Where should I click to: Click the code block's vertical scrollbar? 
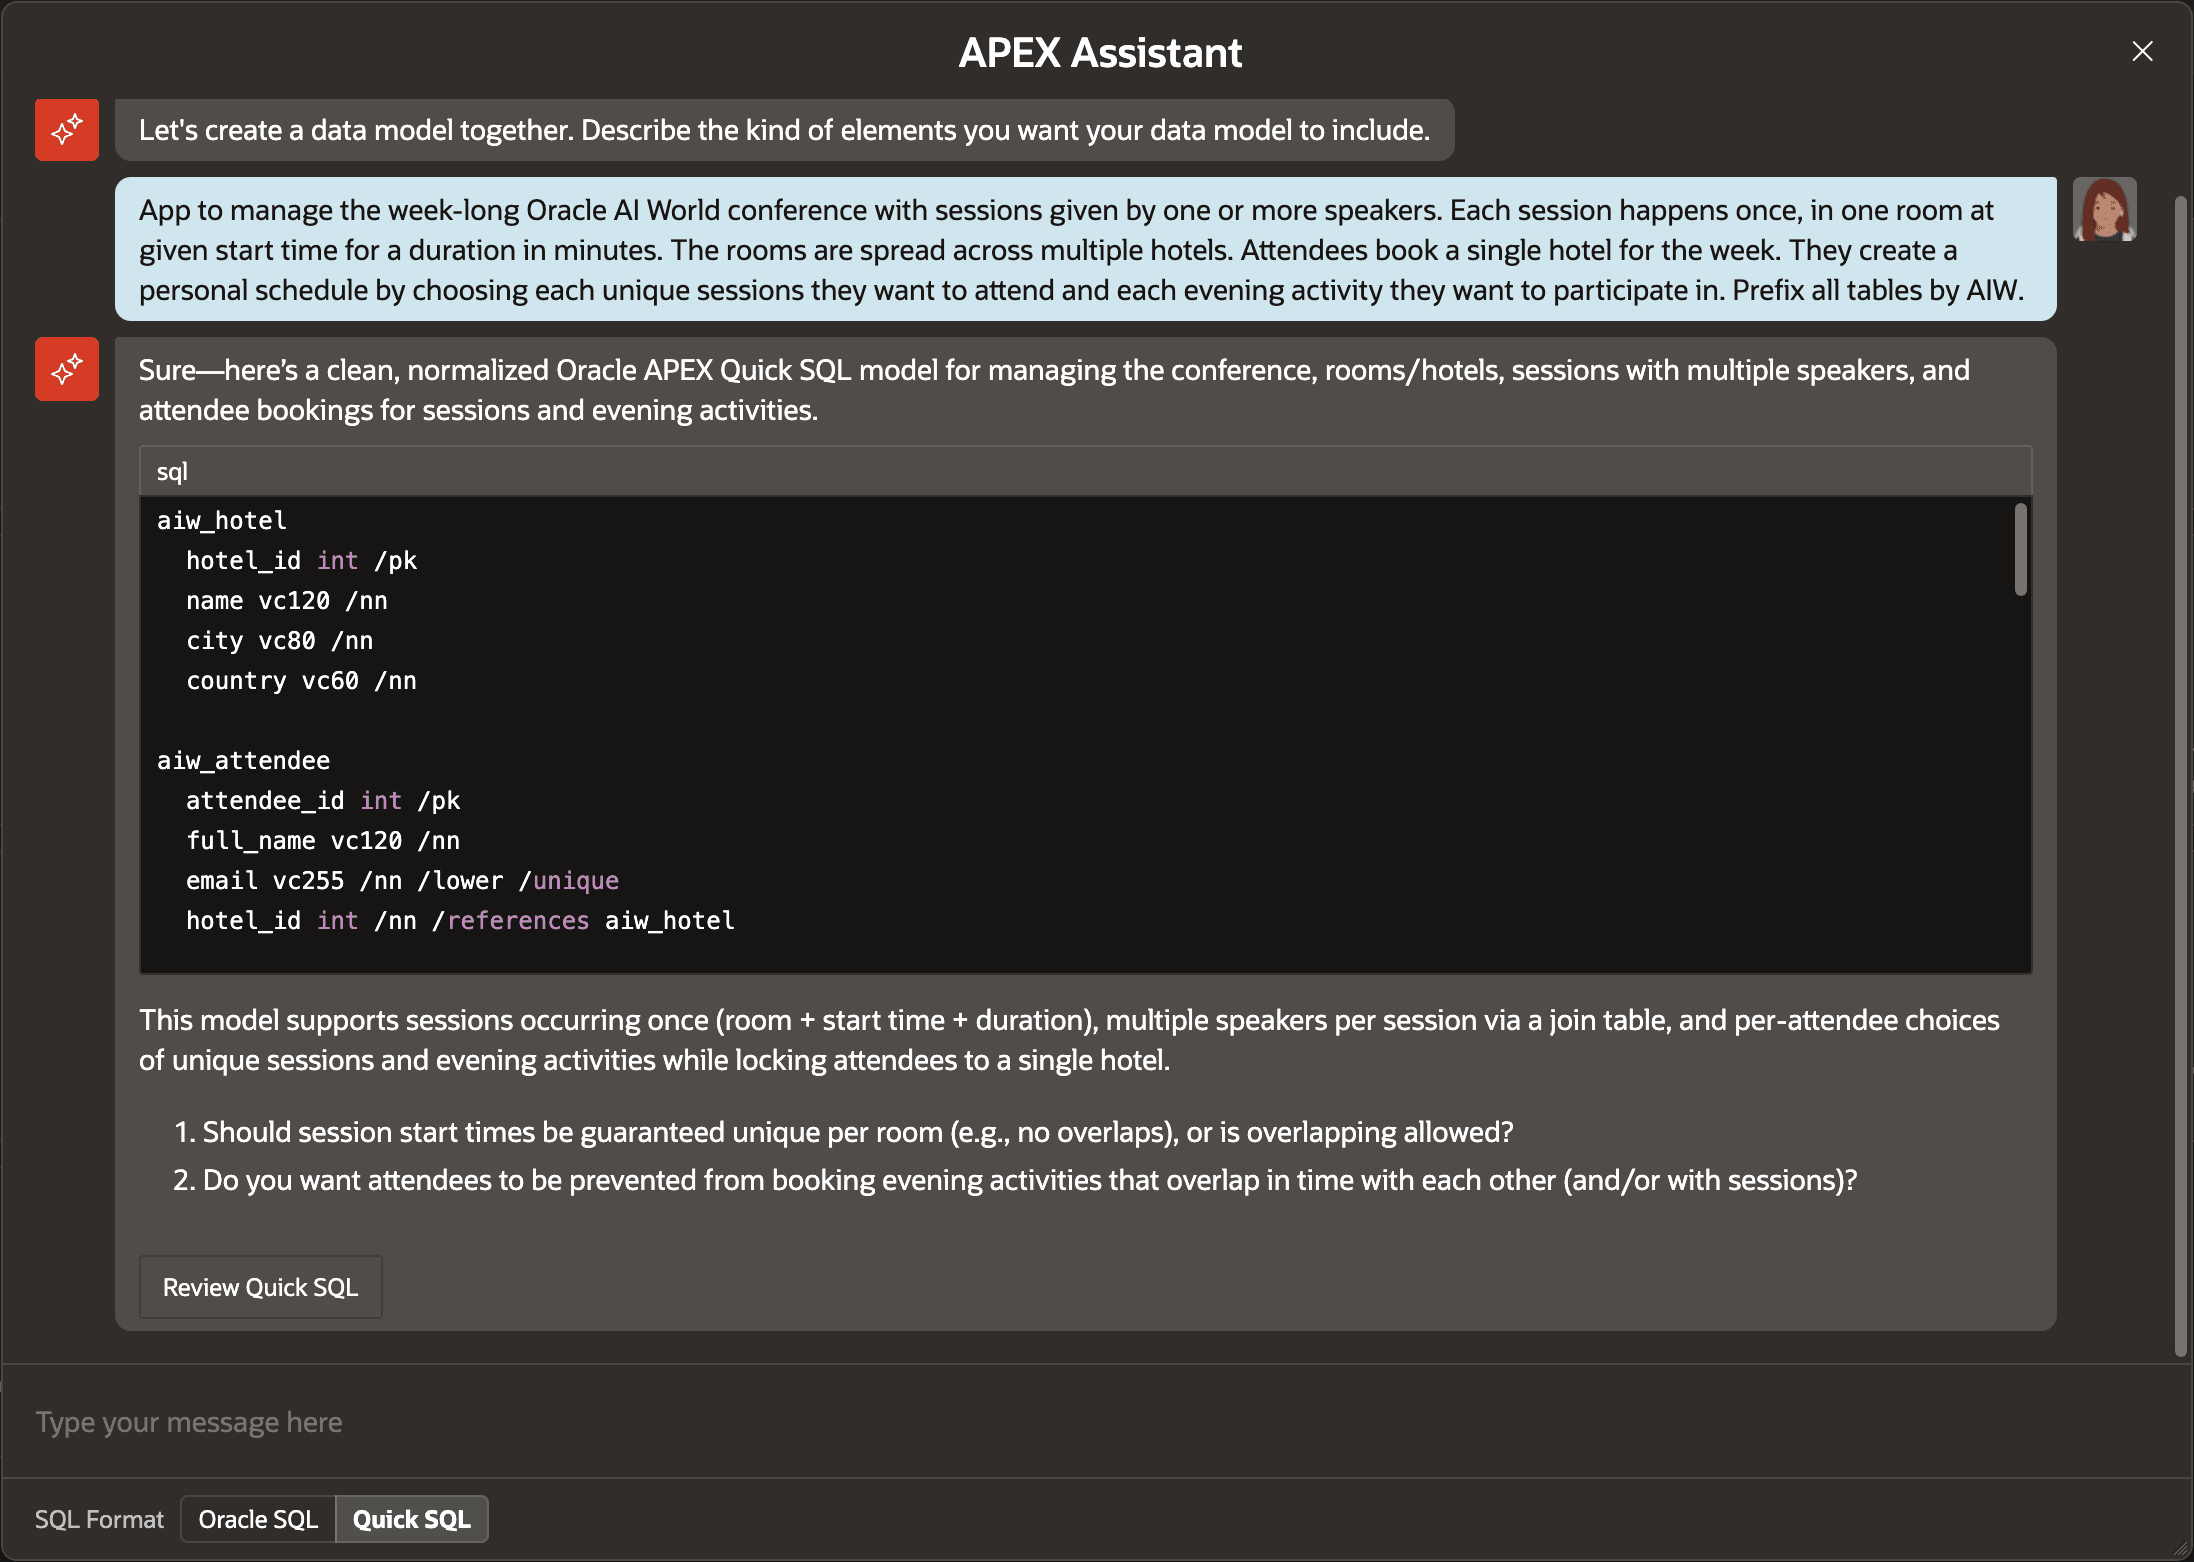click(x=2021, y=550)
